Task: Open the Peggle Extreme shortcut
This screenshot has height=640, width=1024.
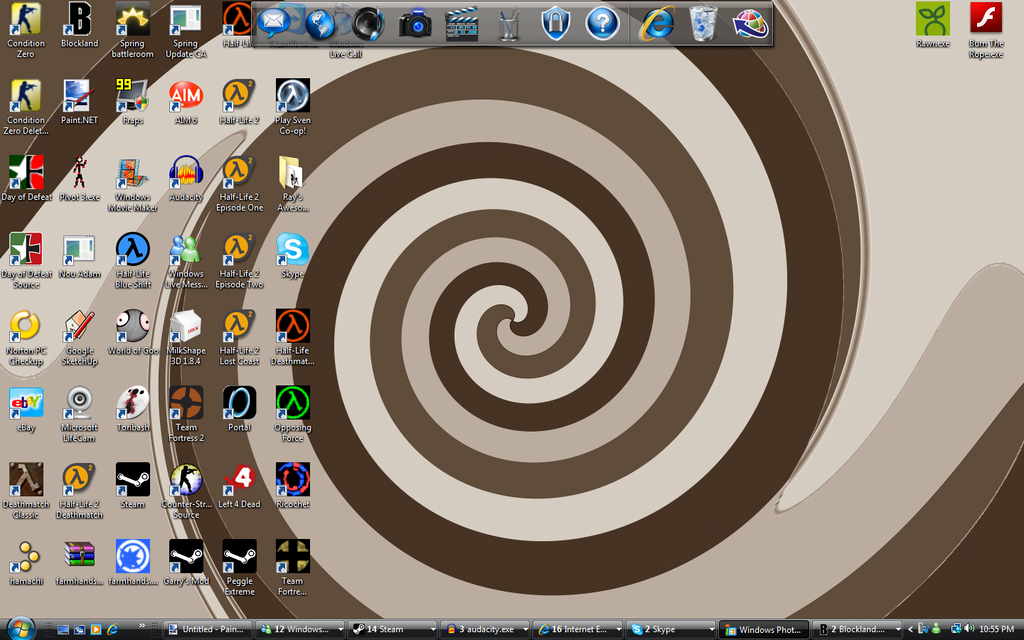Action: tap(240, 568)
